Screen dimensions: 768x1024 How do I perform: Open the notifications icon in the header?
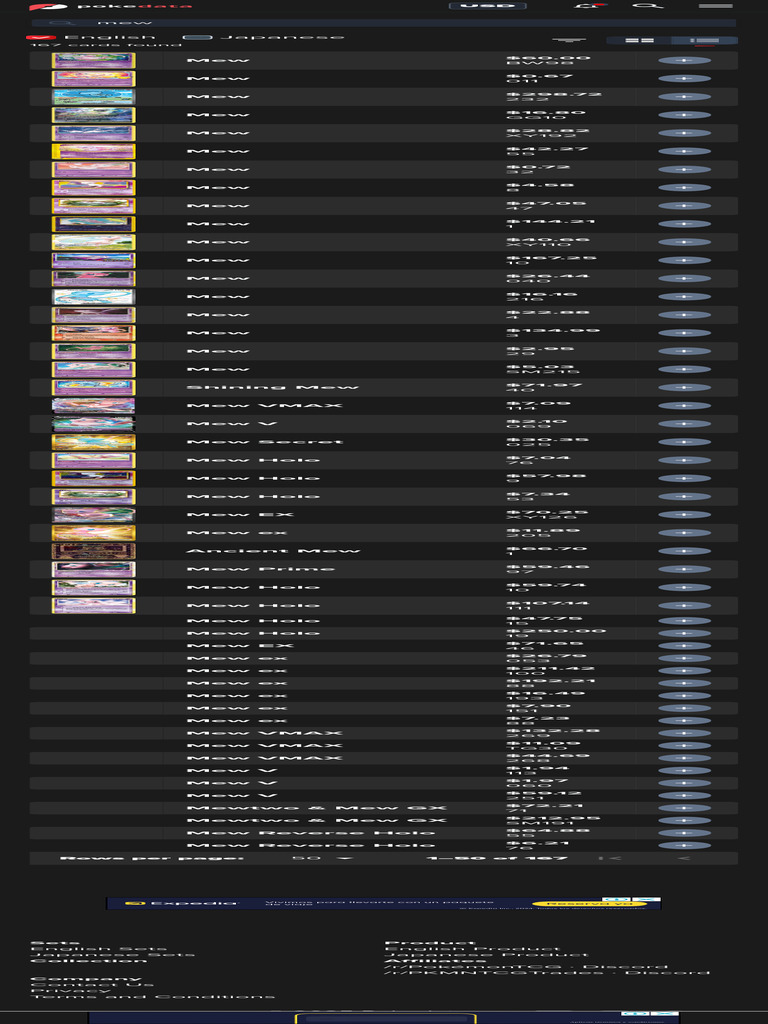pos(590,6)
